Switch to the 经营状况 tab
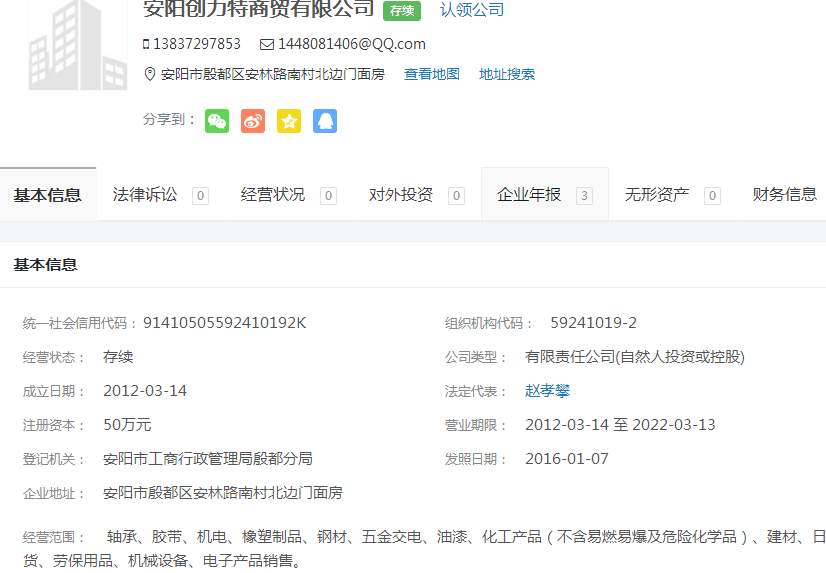The image size is (826, 573). pyautogui.click(x=273, y=195)
